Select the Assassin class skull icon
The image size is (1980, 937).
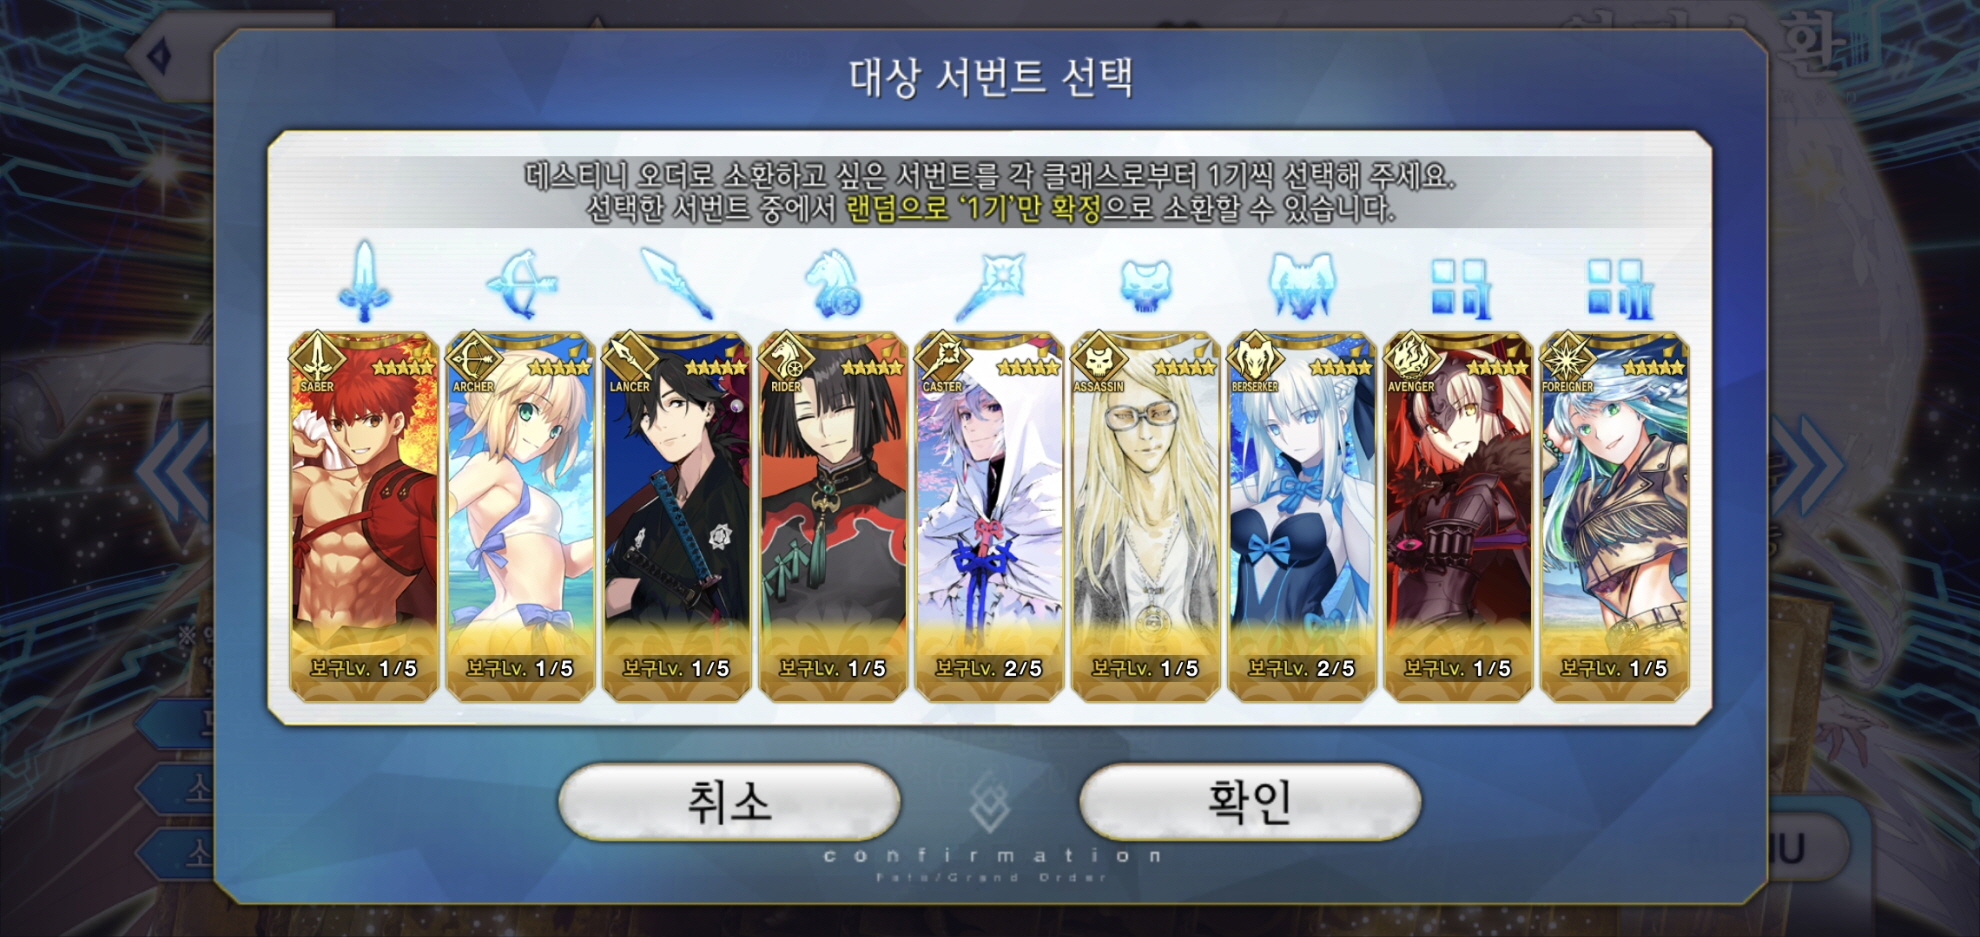click(x=1145, y=286)
